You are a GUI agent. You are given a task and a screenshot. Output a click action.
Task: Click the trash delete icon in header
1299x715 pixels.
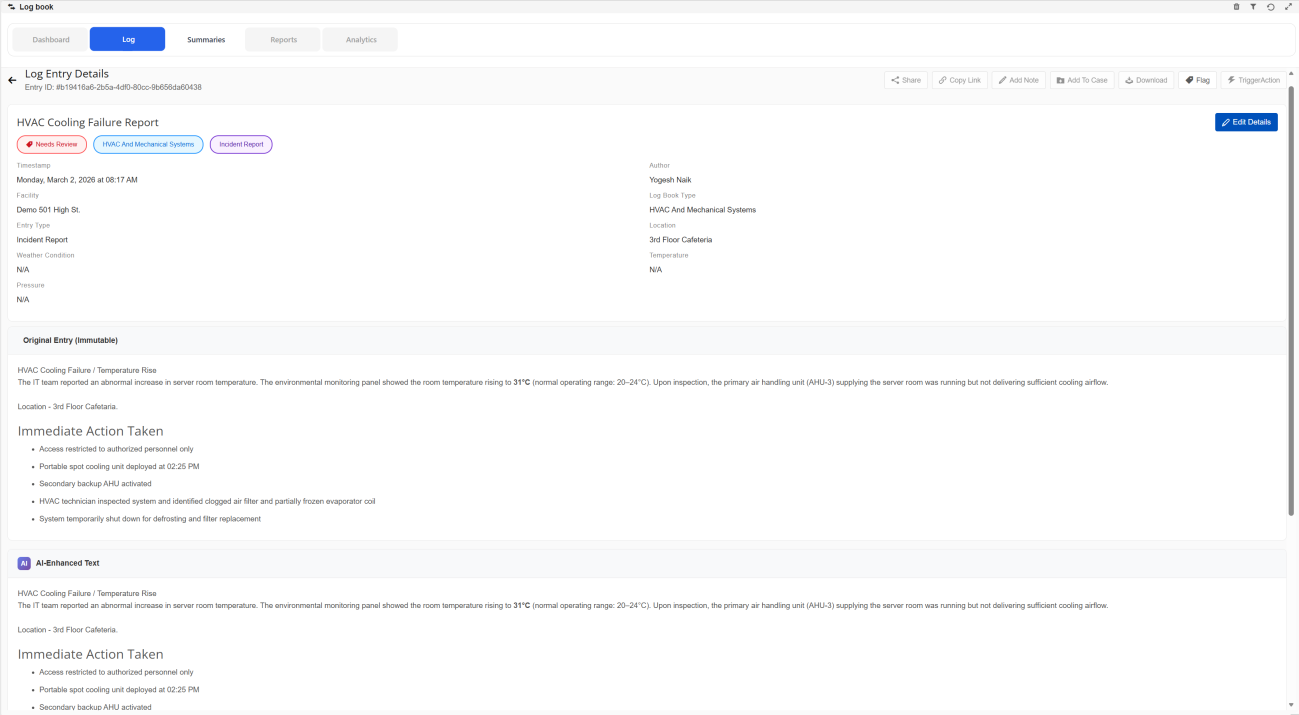[x=1236, y=7]
